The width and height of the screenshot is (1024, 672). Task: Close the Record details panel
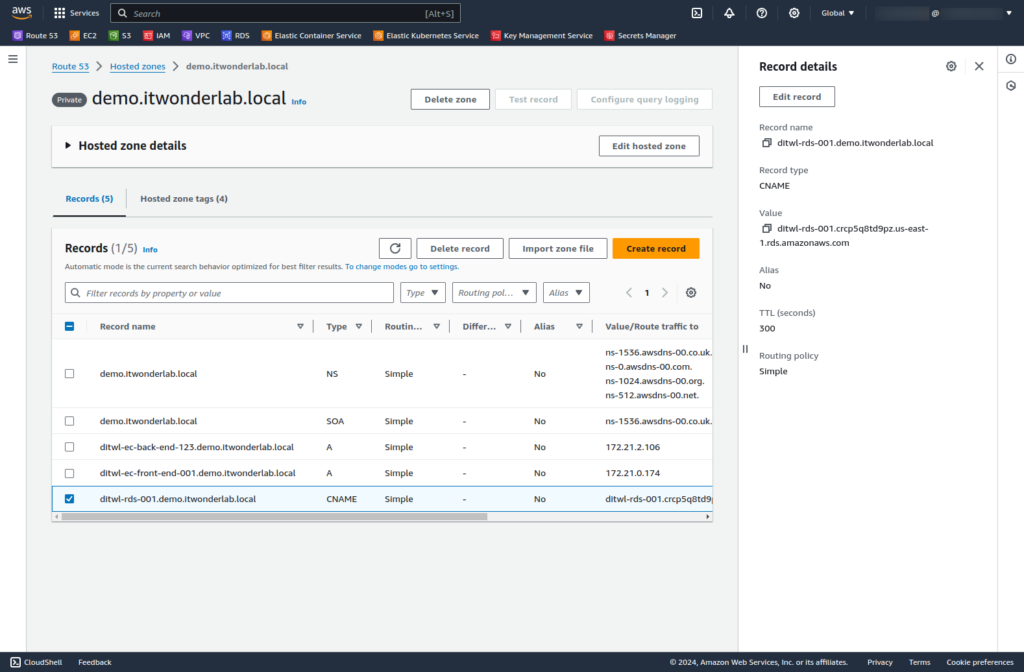(979, 66)
